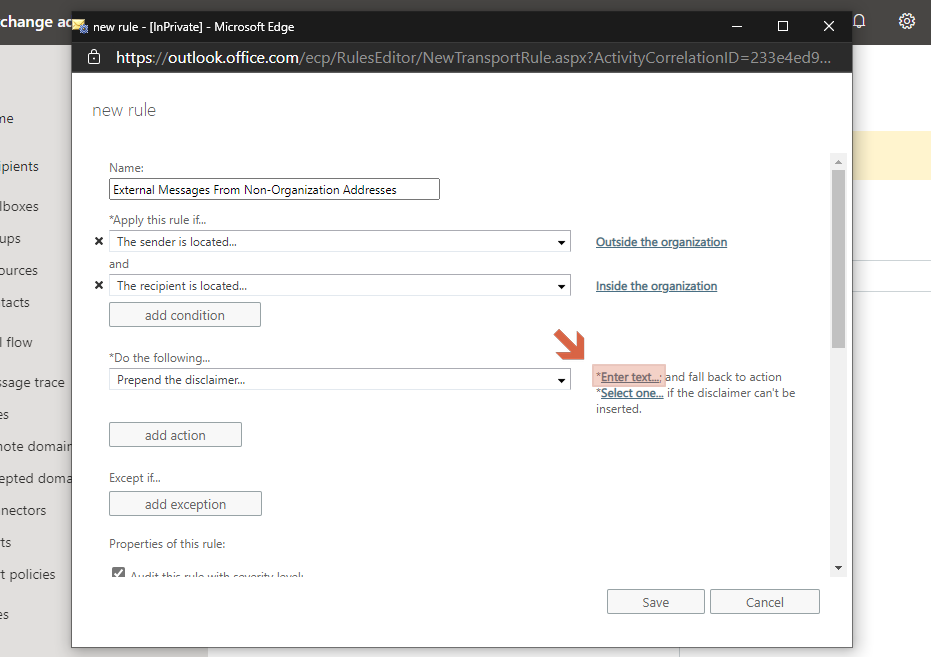Select accepted domains in background sidebar
Viewport: 931px width, 657px height.
coord(36,478)
